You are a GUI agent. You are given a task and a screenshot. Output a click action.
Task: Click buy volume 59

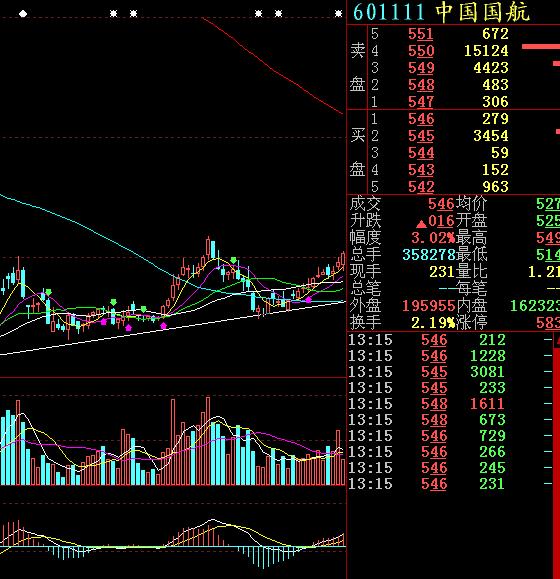[500, 153]
